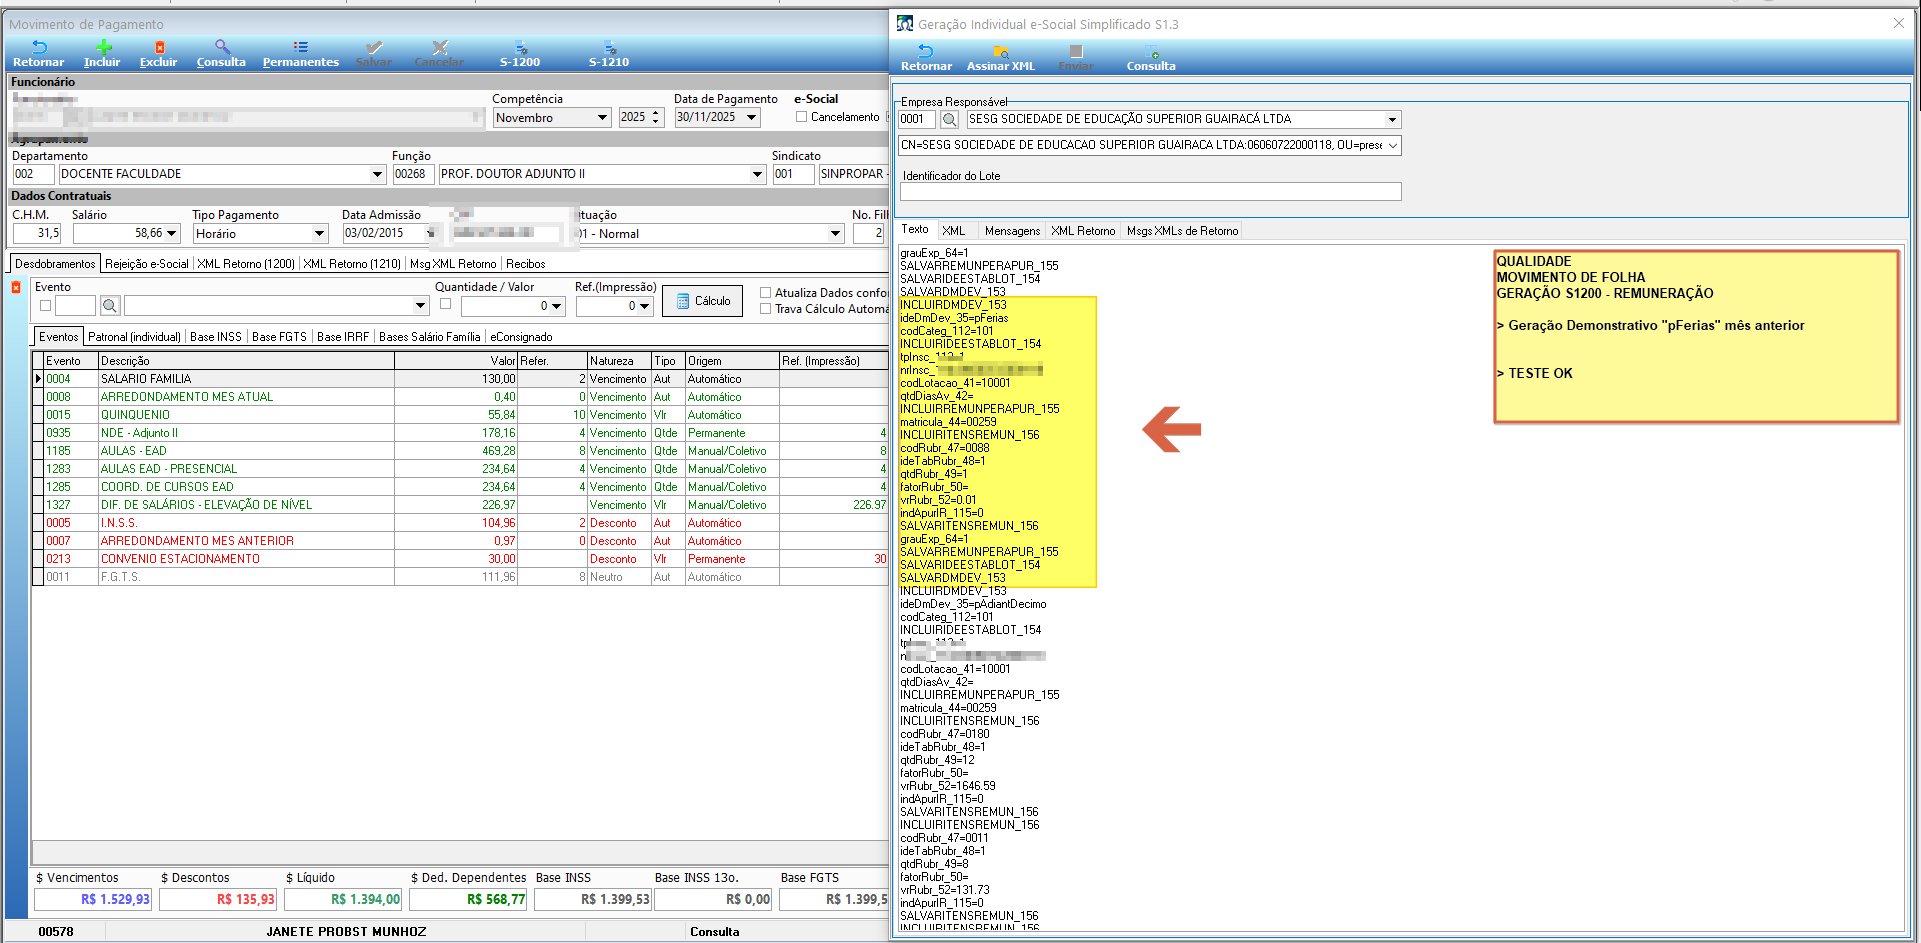Switch to the XML Retorno (1200) tab
The width and height of the screenshot is (1921, 943).
tap(246, 264)
